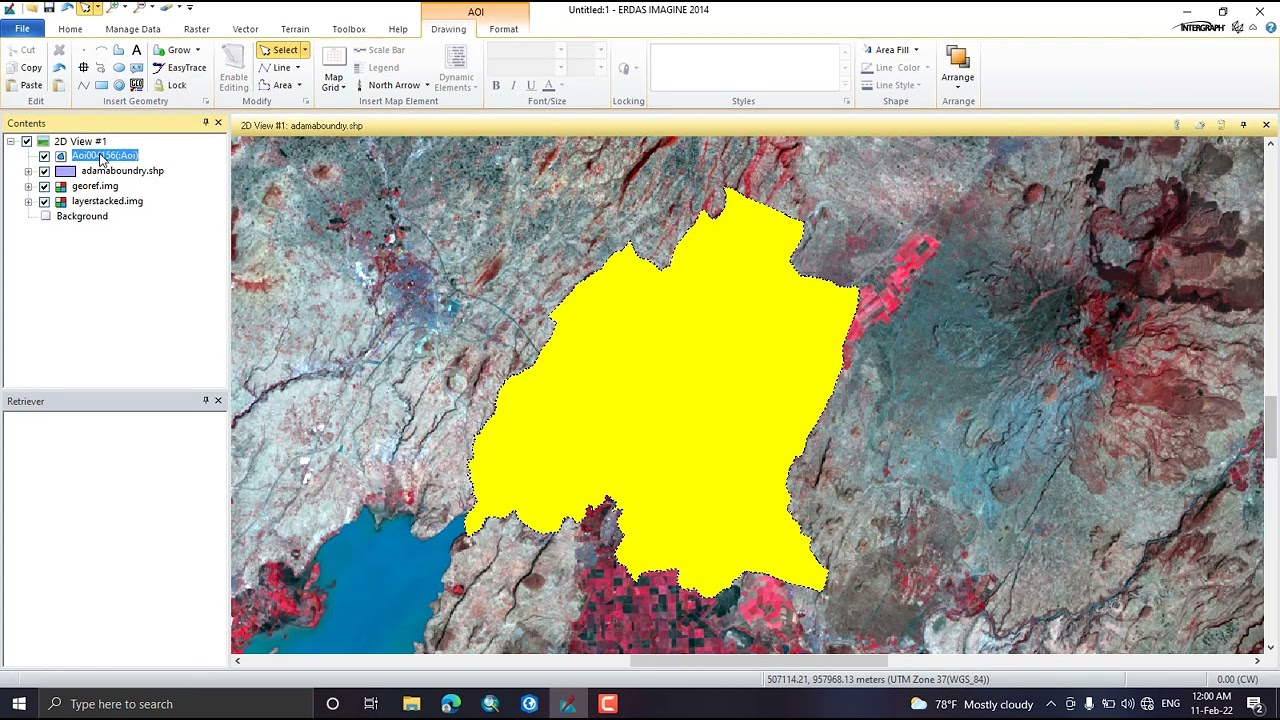Click the Lock tool
Screen dimensions: 1280x720
(169, 85)
